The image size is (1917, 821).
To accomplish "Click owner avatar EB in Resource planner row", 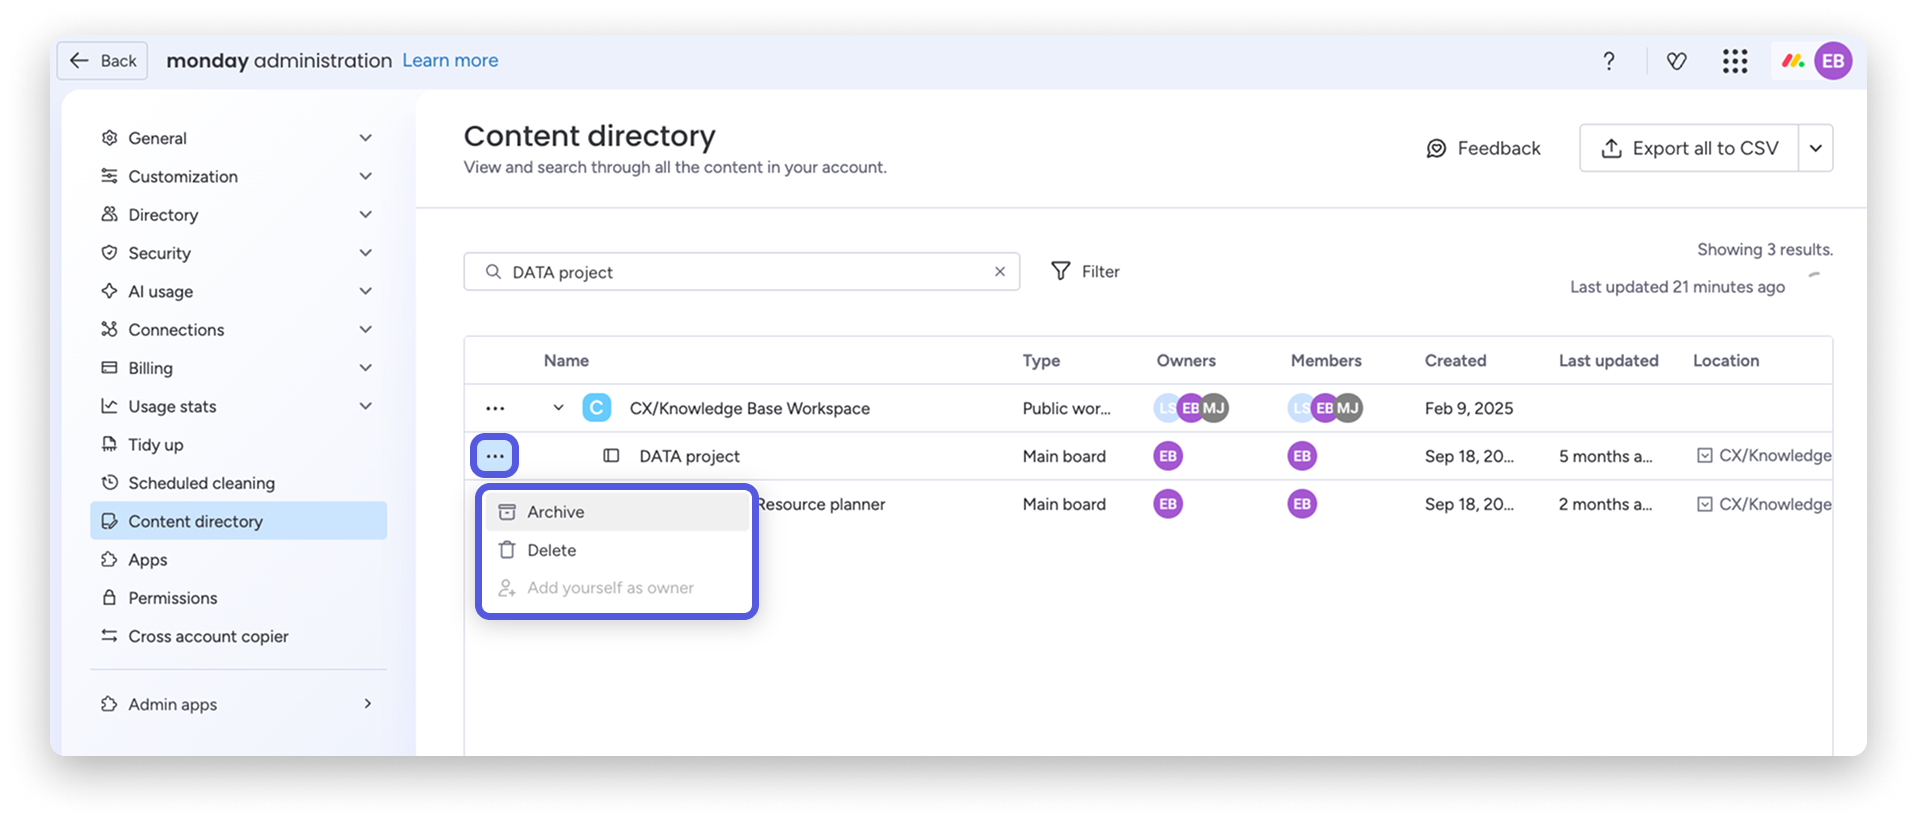I will pyautogui.click(x=1168, y=504).
